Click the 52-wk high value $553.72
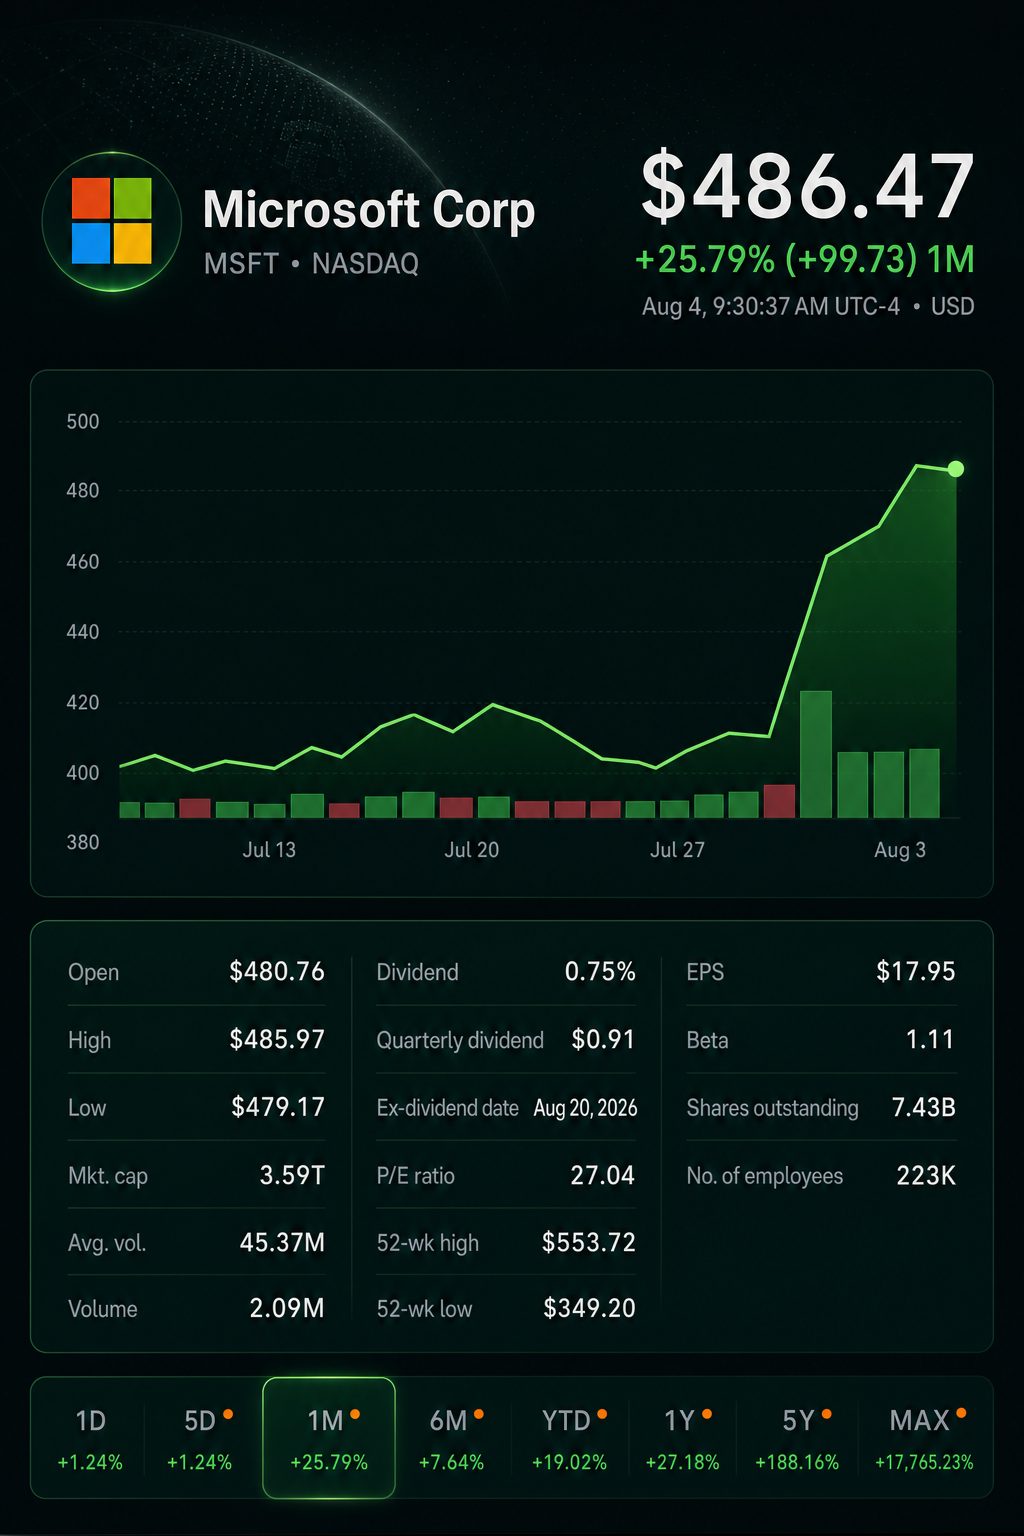Image resolution: width=1024 pixels, height=1536 pixels. coord(589,1243)
